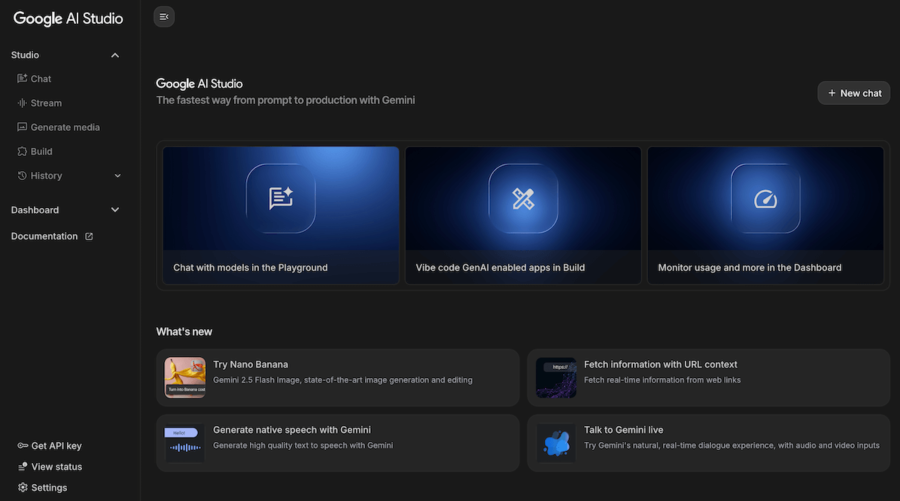Click Fetch information with URL context title
This screenshot has height=501, width=900.
coord(660,364)
